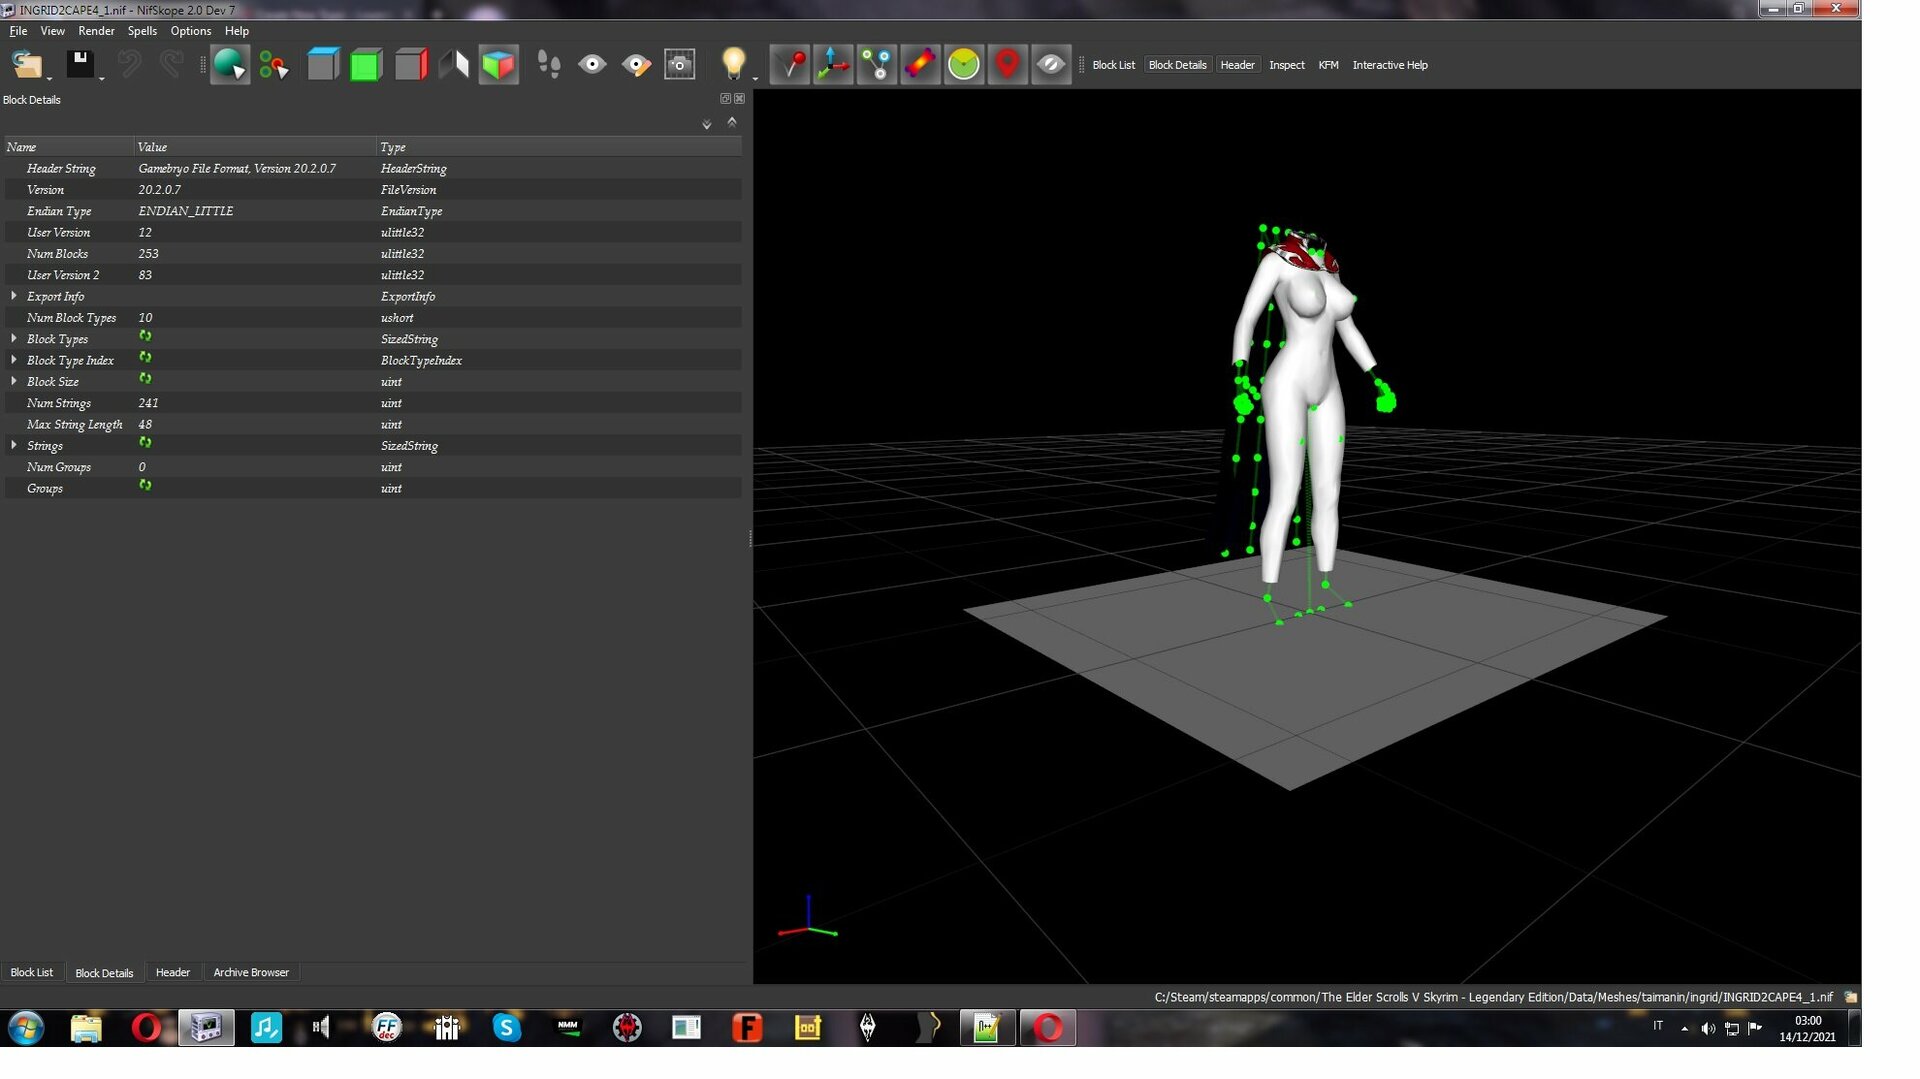Open the File menu
This screenshot has height=1079, width=1920.
click(x=18, y=31)
